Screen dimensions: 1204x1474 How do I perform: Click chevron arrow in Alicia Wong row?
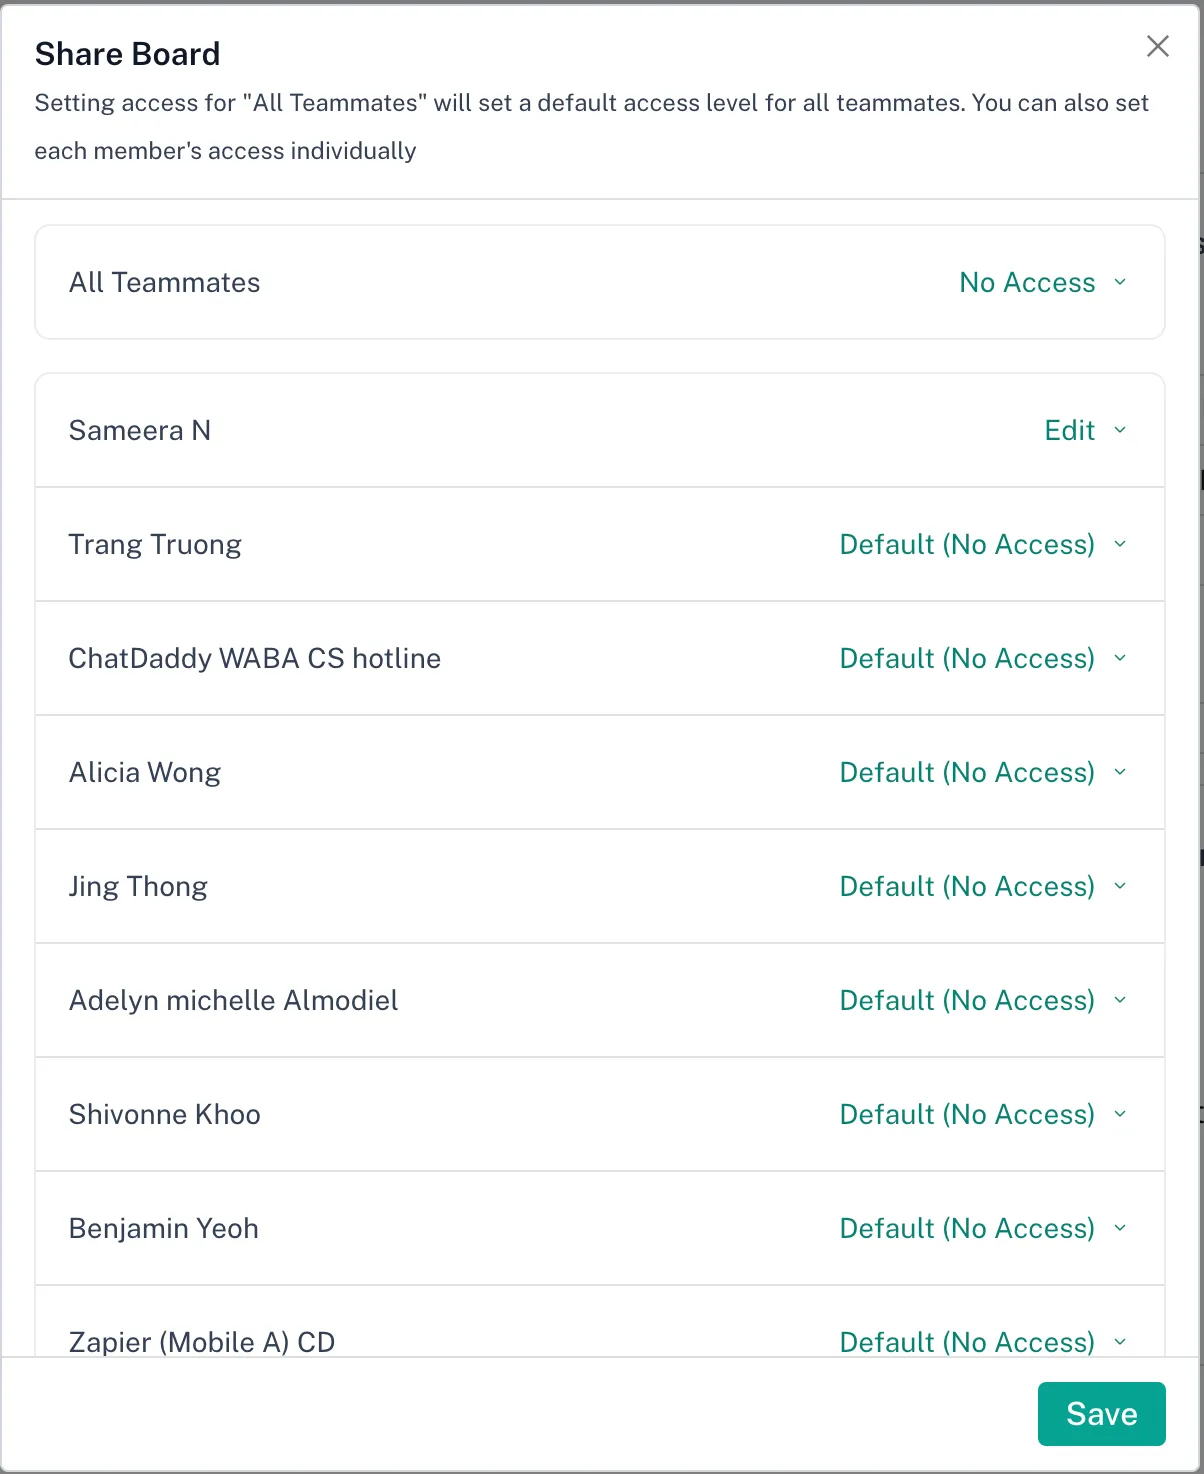point(1120,773)
